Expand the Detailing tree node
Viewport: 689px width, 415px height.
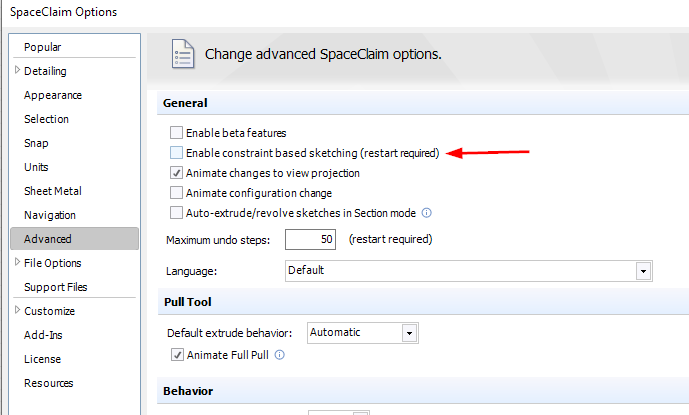pos(18,70)
